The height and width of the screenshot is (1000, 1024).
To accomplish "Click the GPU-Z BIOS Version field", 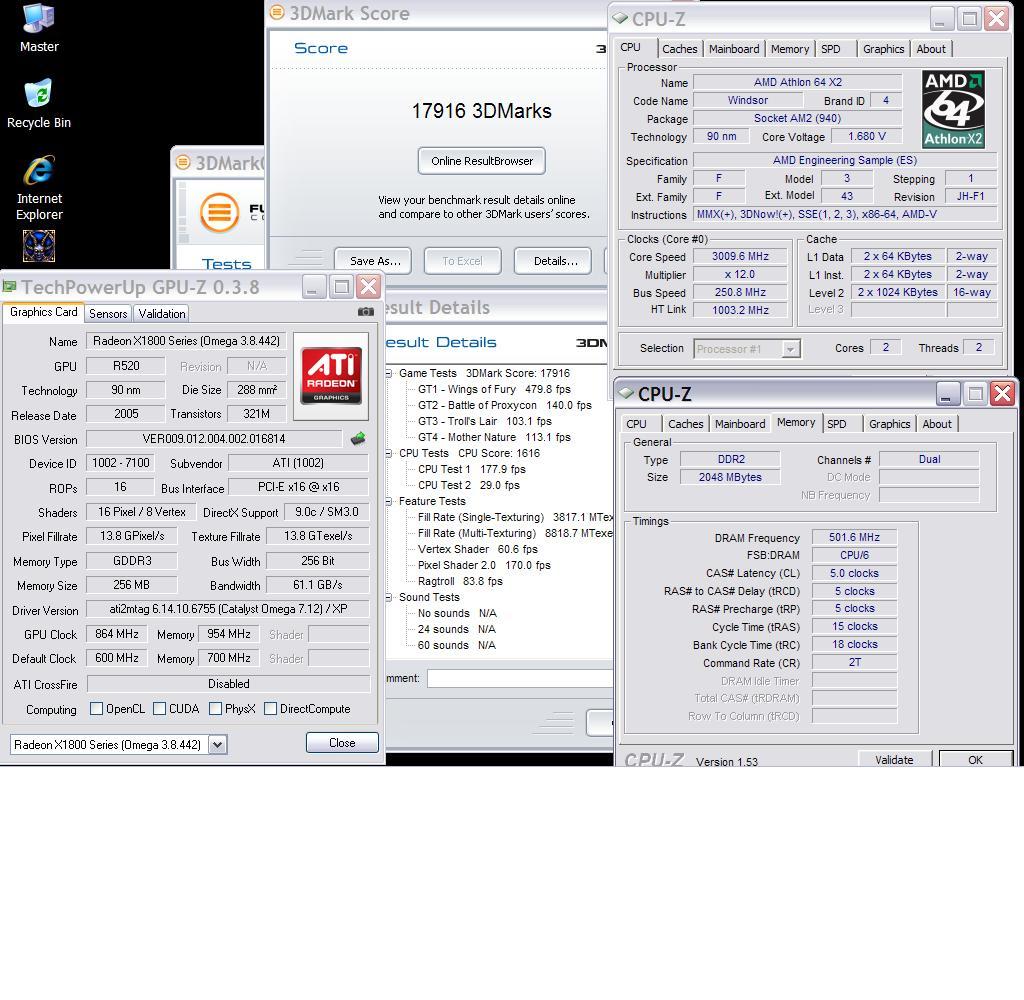I will (214, 439).
